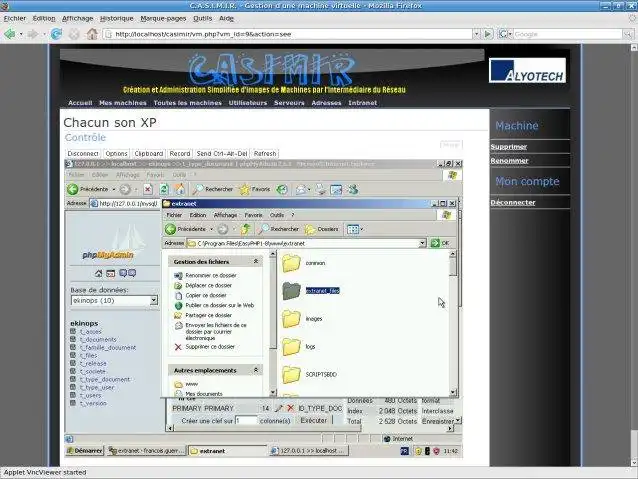638x479 pixels.
Task: Click printer icon in Internet Explorer toolbar
Action: point(321,189)
